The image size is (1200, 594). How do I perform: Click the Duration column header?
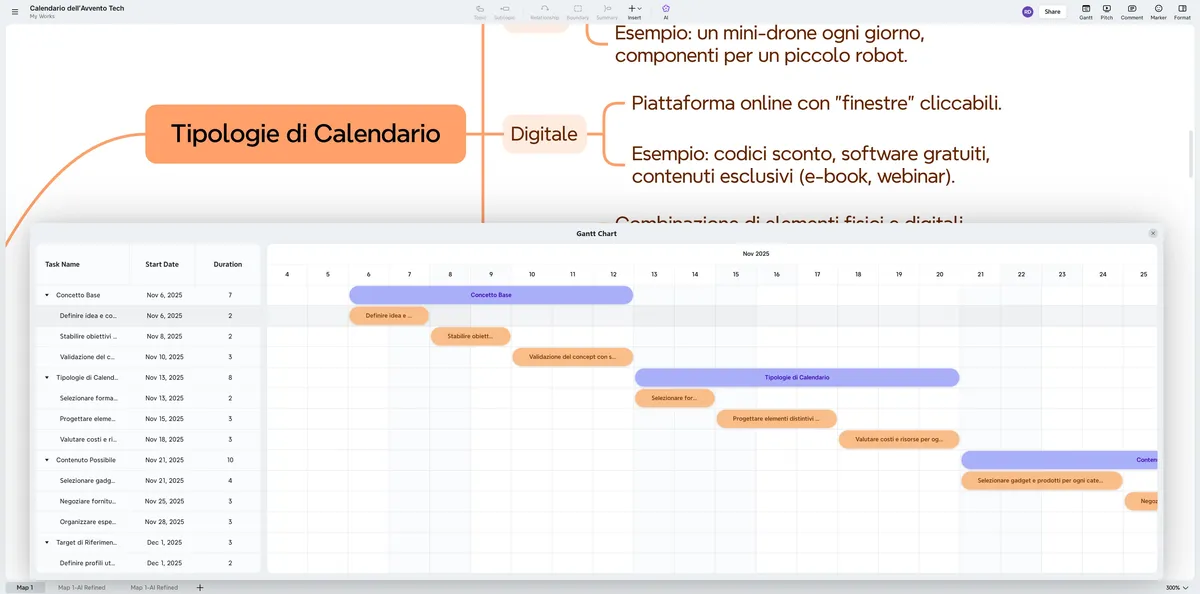[x=228, y=265]
